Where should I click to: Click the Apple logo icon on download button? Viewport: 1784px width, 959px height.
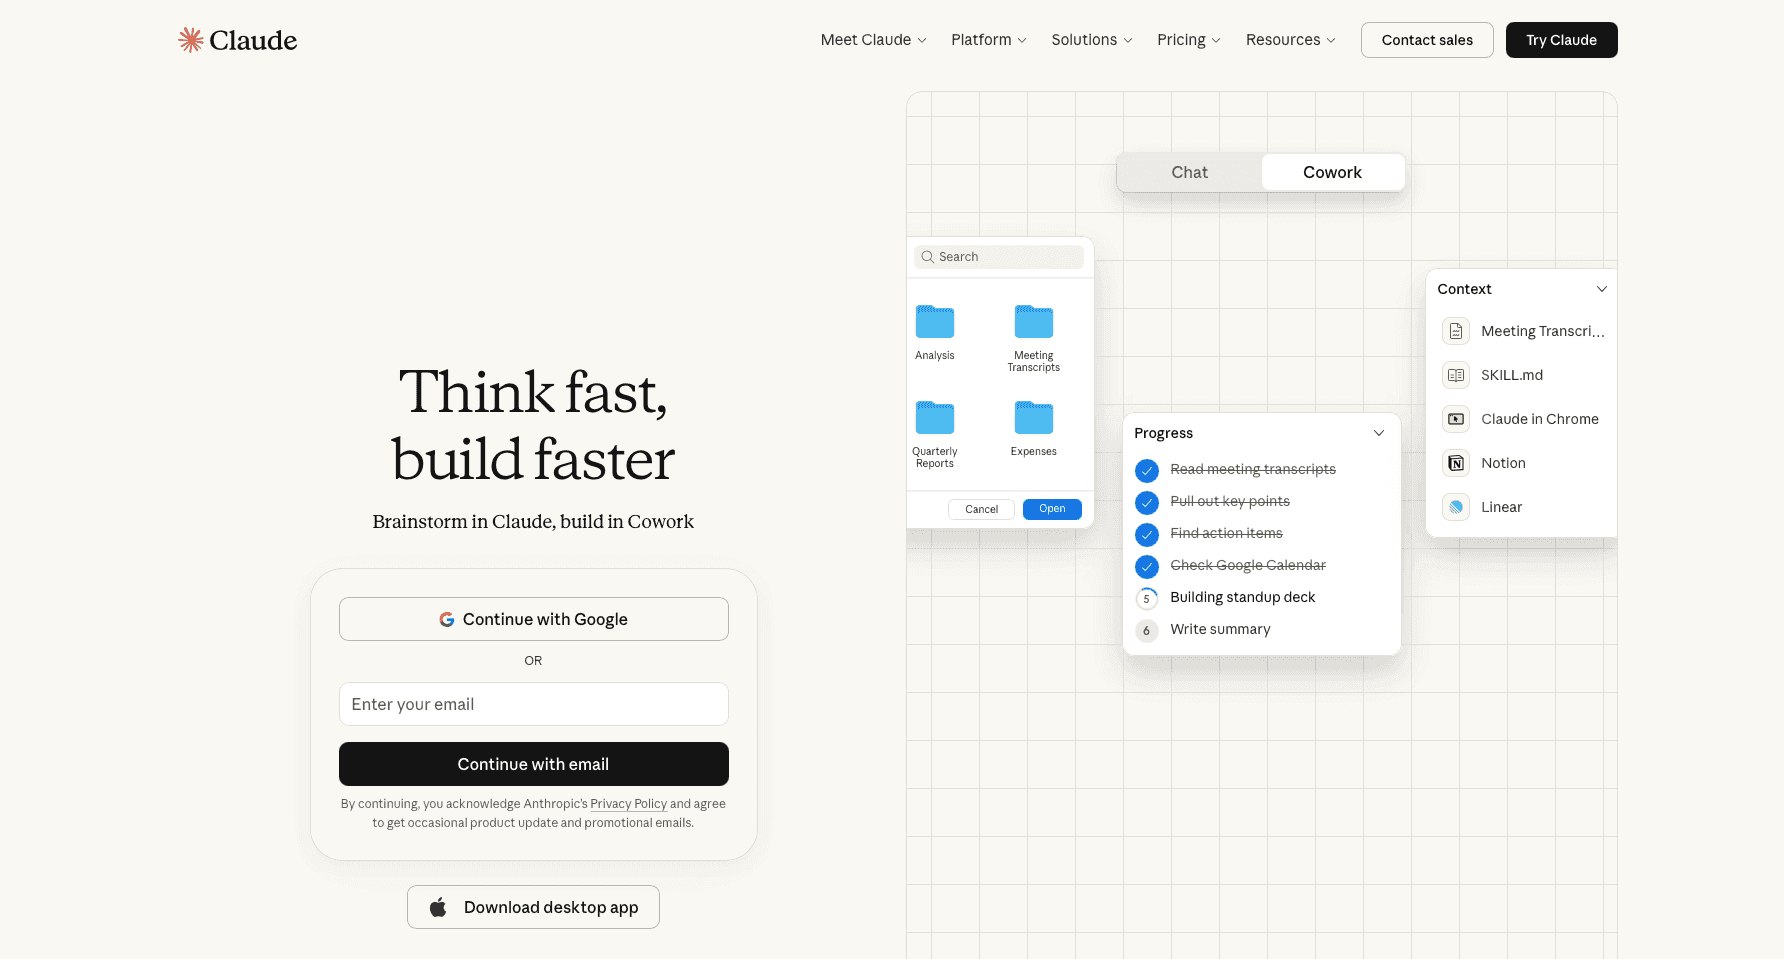pyautogui.click(x=438, y=907)
